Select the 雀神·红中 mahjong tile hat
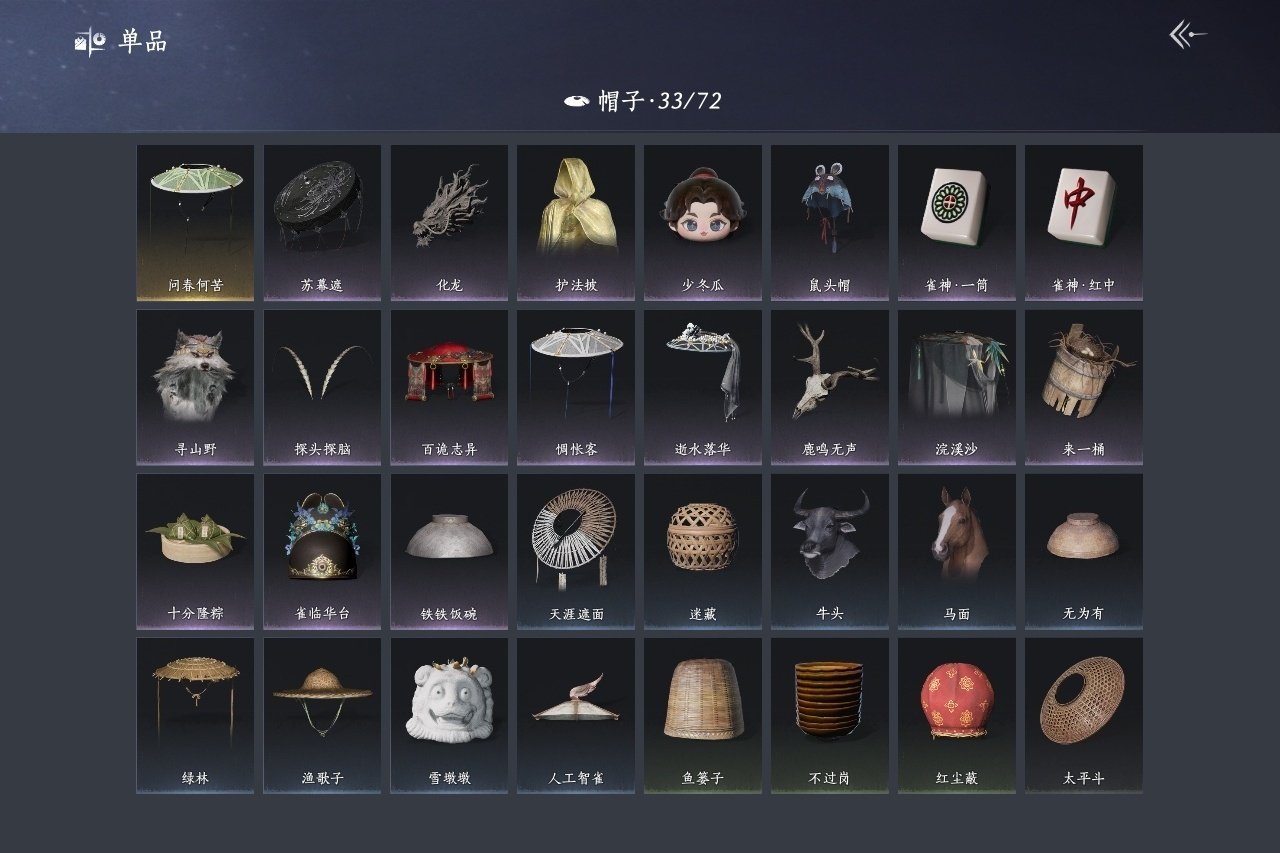The width and height of the screenshot is (1280, 853). click(1084, 223)
